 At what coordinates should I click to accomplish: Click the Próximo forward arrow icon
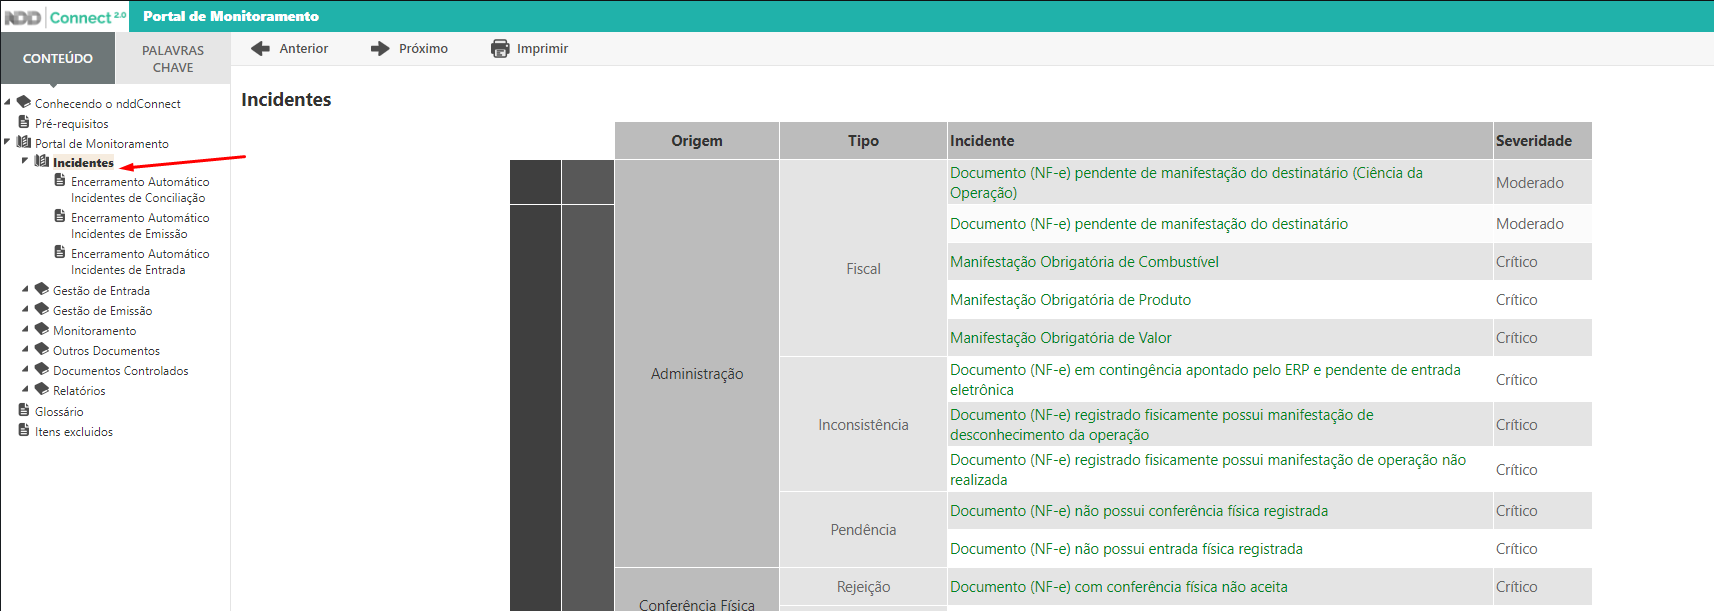click(380, 49)
